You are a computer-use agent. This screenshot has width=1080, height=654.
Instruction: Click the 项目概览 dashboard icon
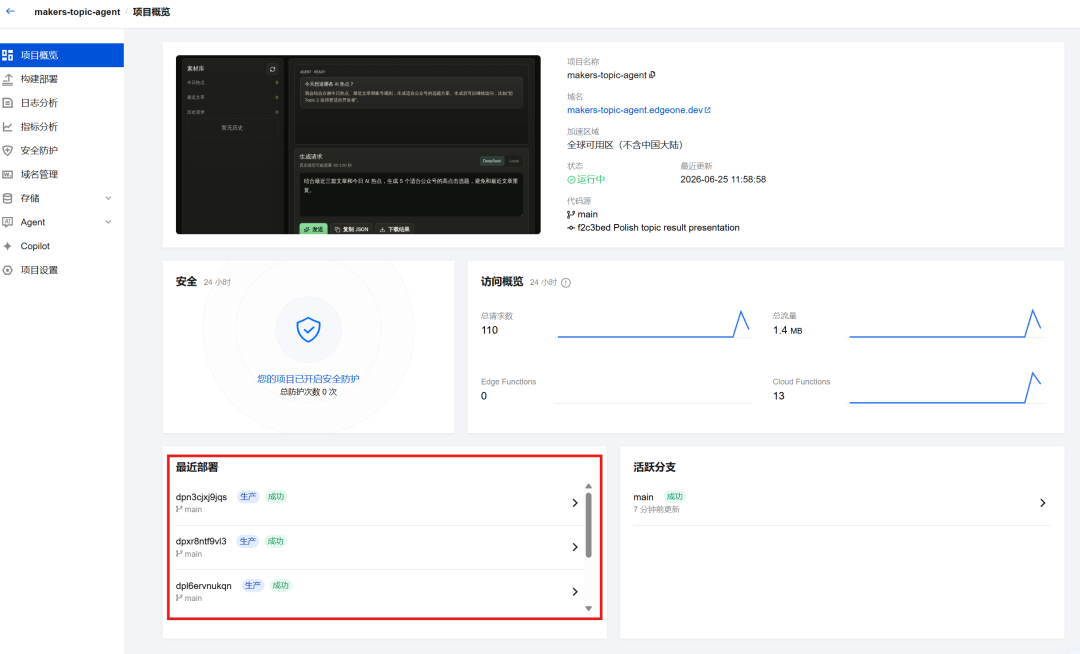8,55
